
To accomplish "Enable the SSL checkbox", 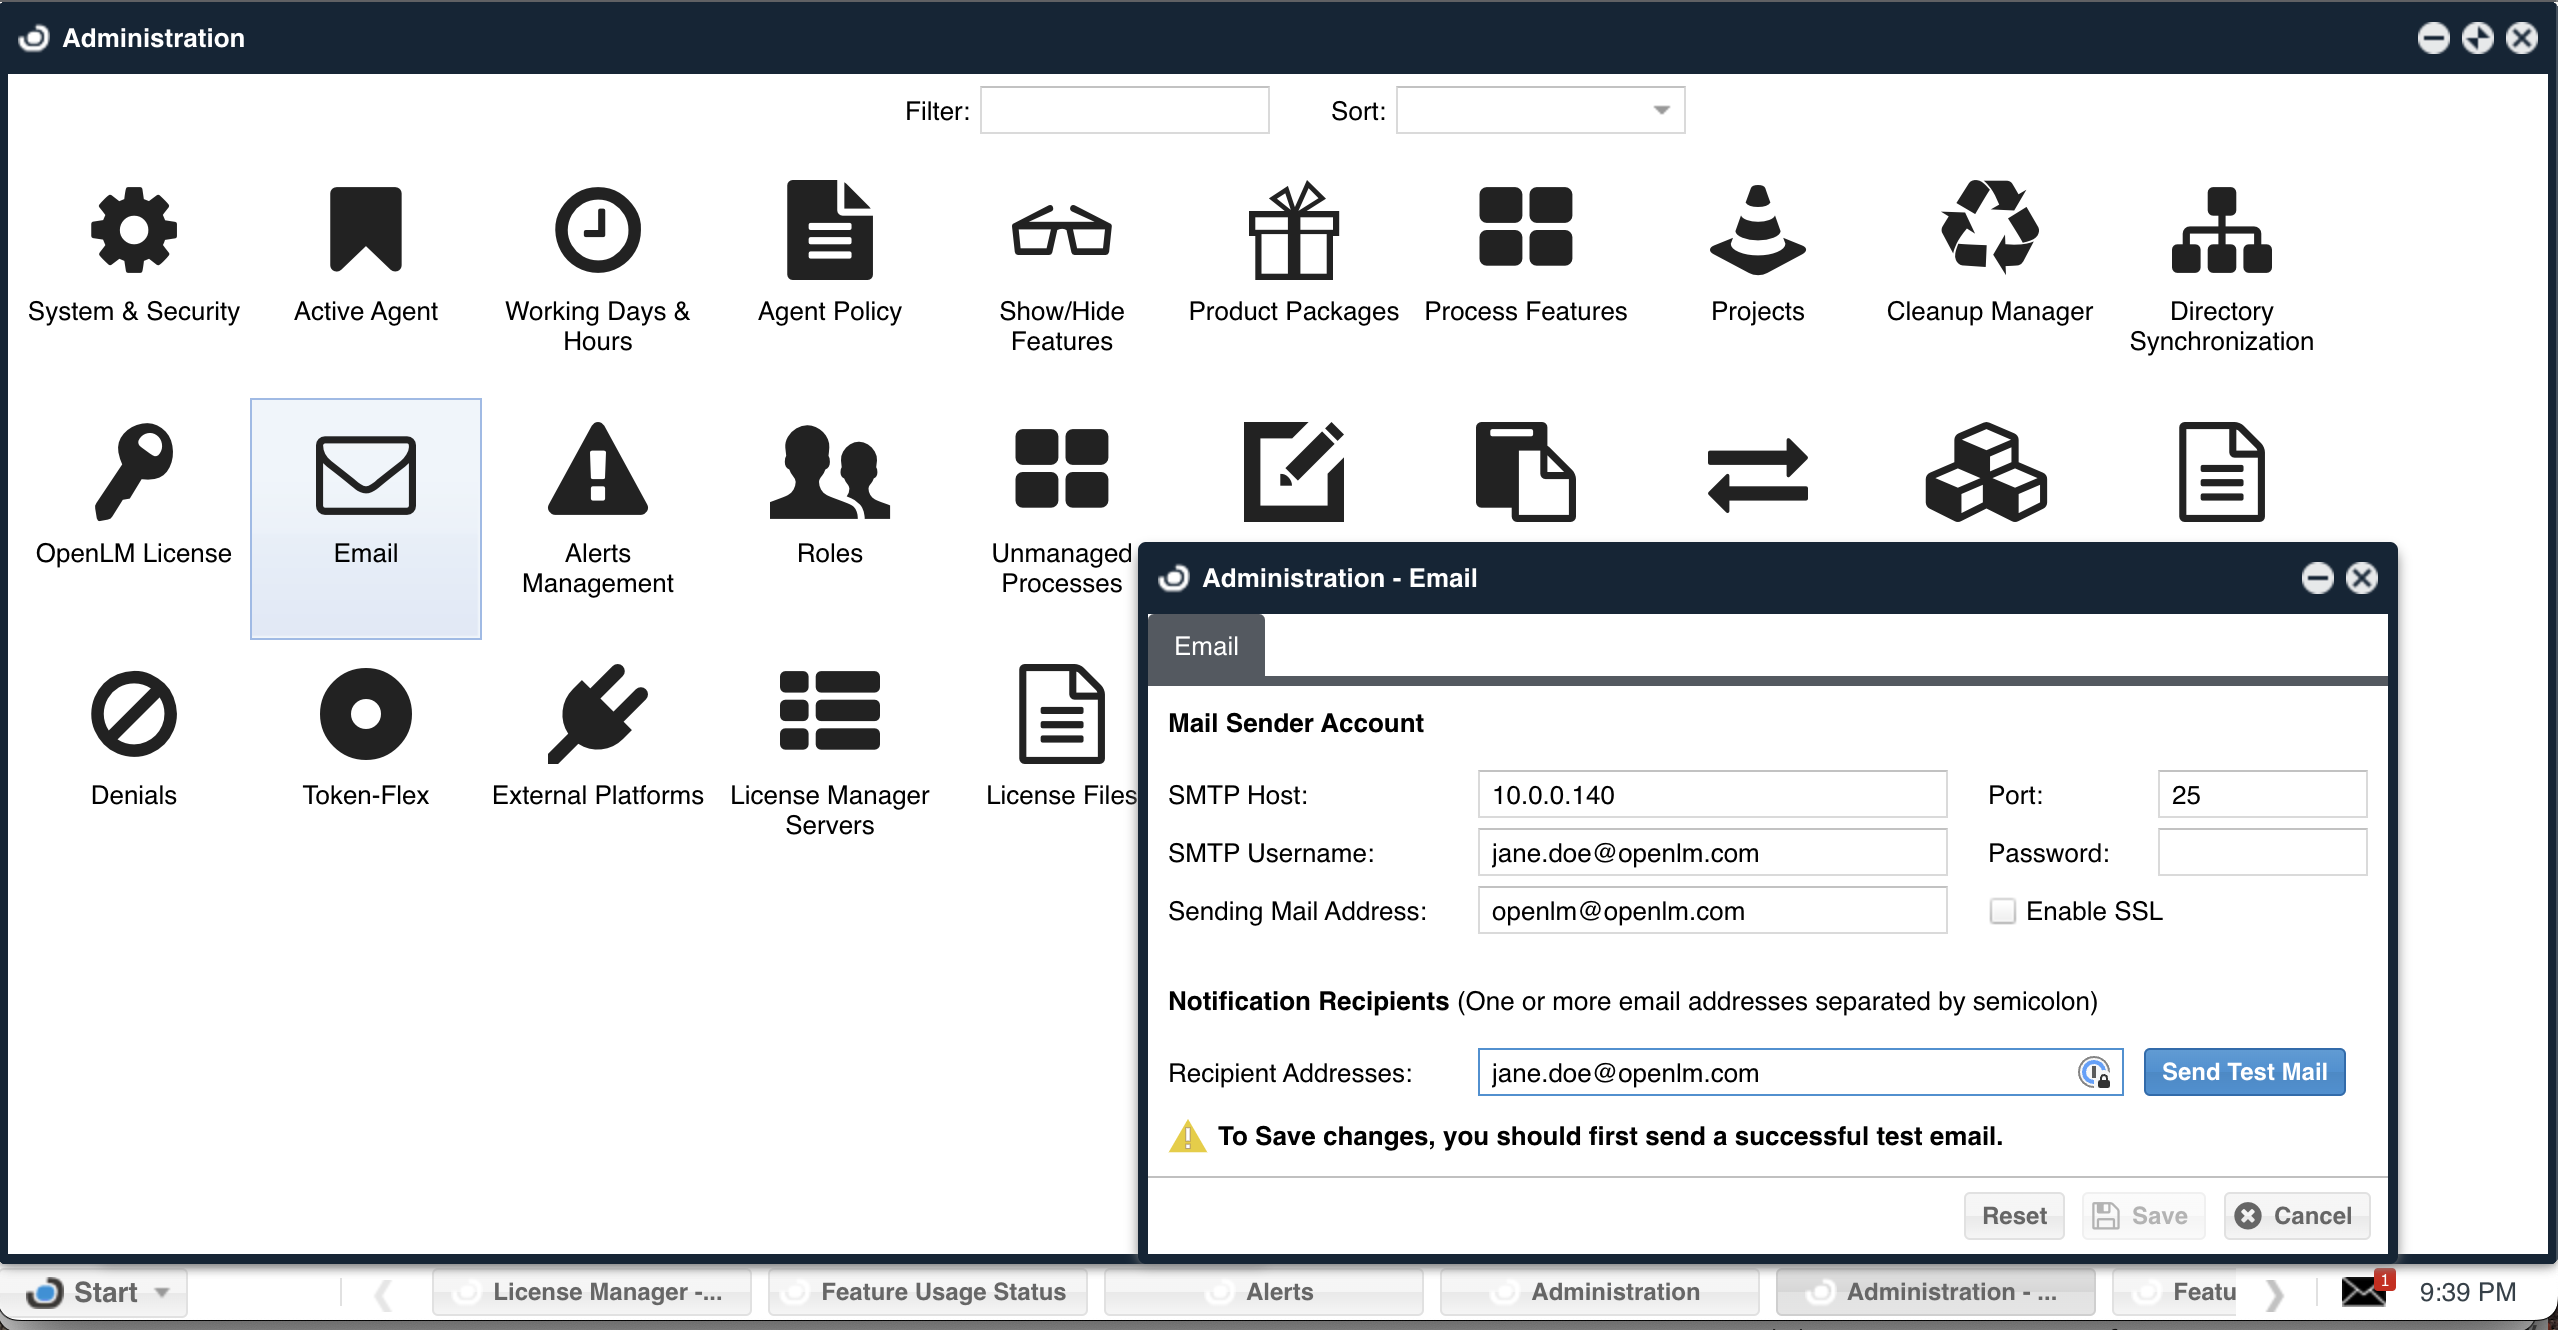I will click(x=2002, y=911).
